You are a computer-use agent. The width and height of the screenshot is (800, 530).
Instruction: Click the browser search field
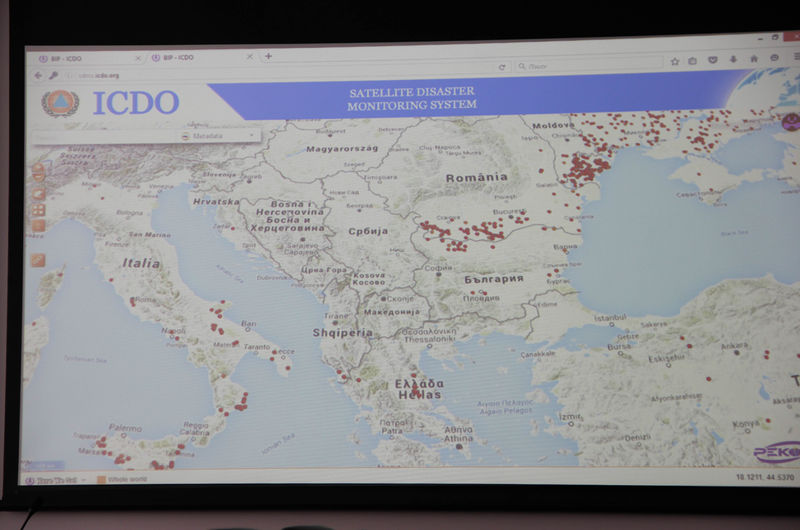pos(587,65)
